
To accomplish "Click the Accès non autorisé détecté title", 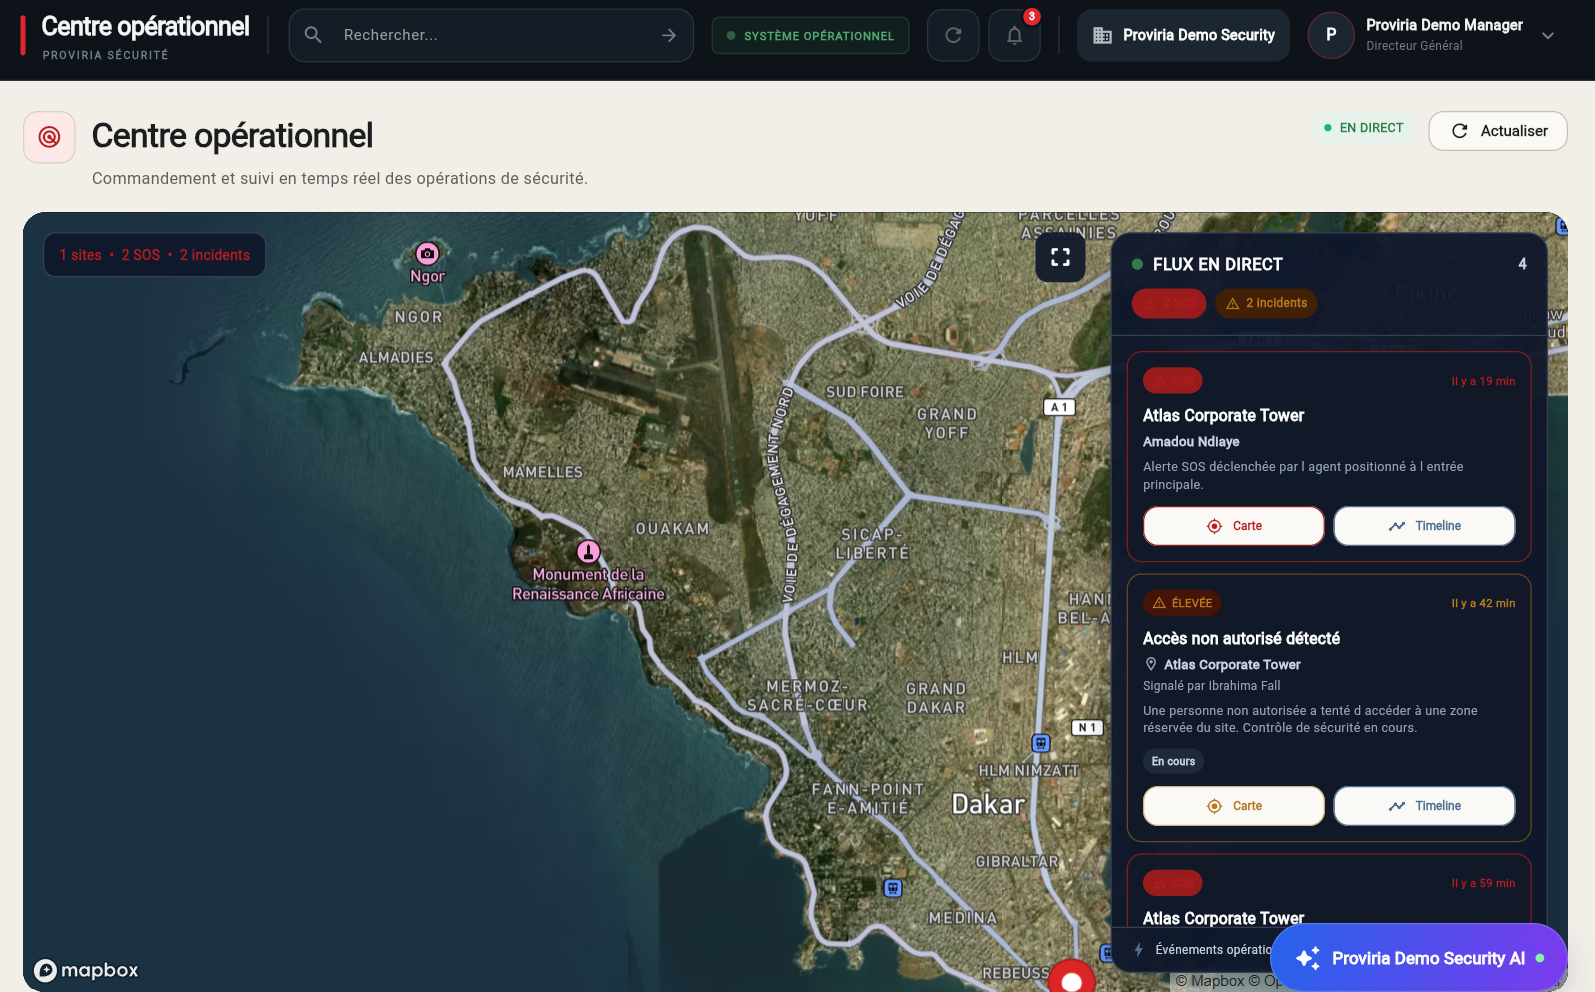I will [x=1241, y=638].
